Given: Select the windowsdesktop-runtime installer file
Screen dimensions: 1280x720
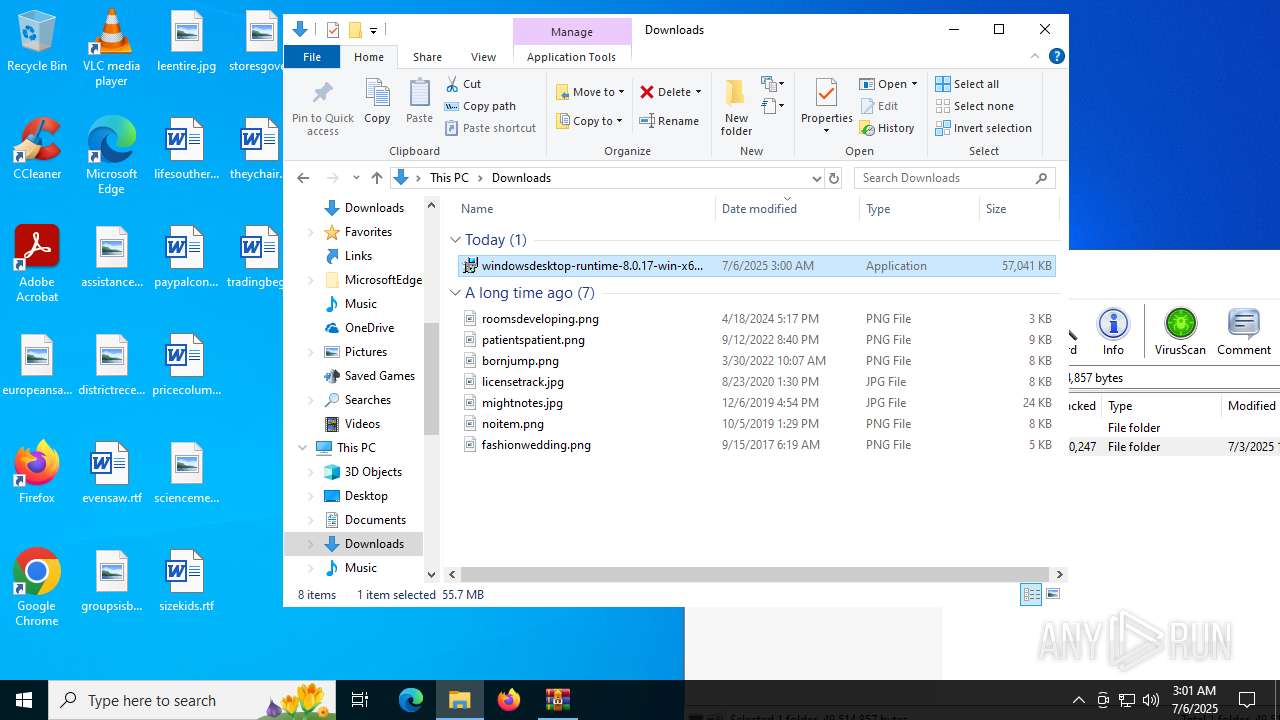Looking at the screenshot, I should pyautogui.click(x=757, y=266).
